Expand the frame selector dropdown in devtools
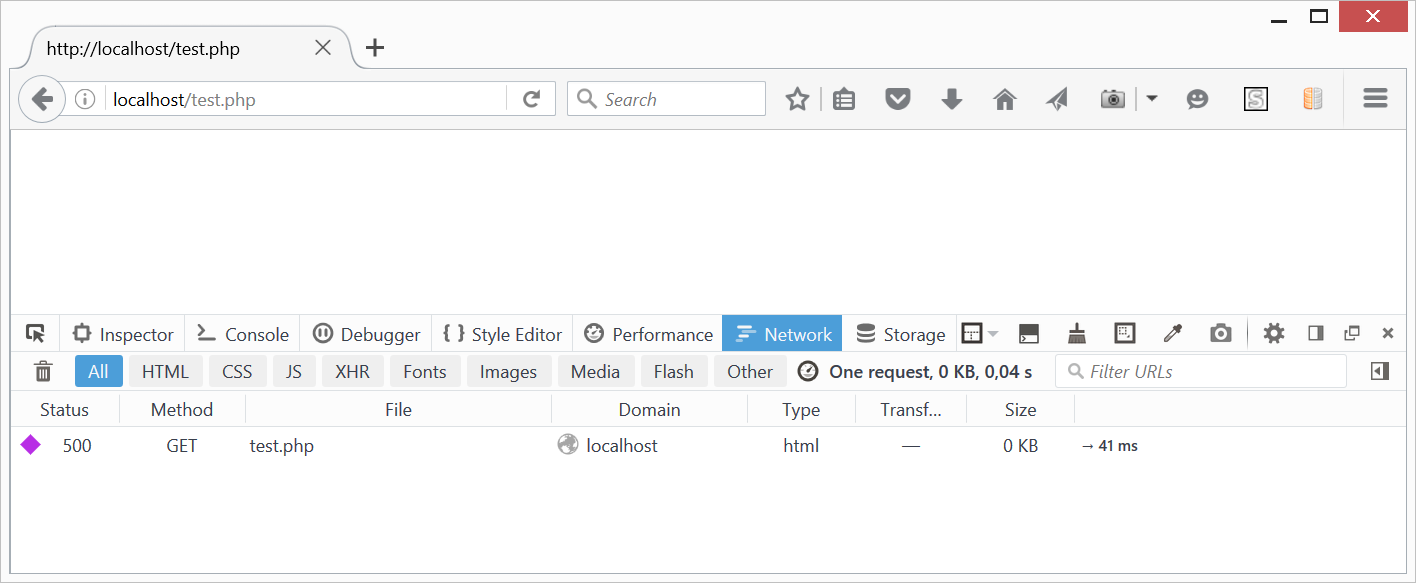1416x583 pixels. point(979,334)
